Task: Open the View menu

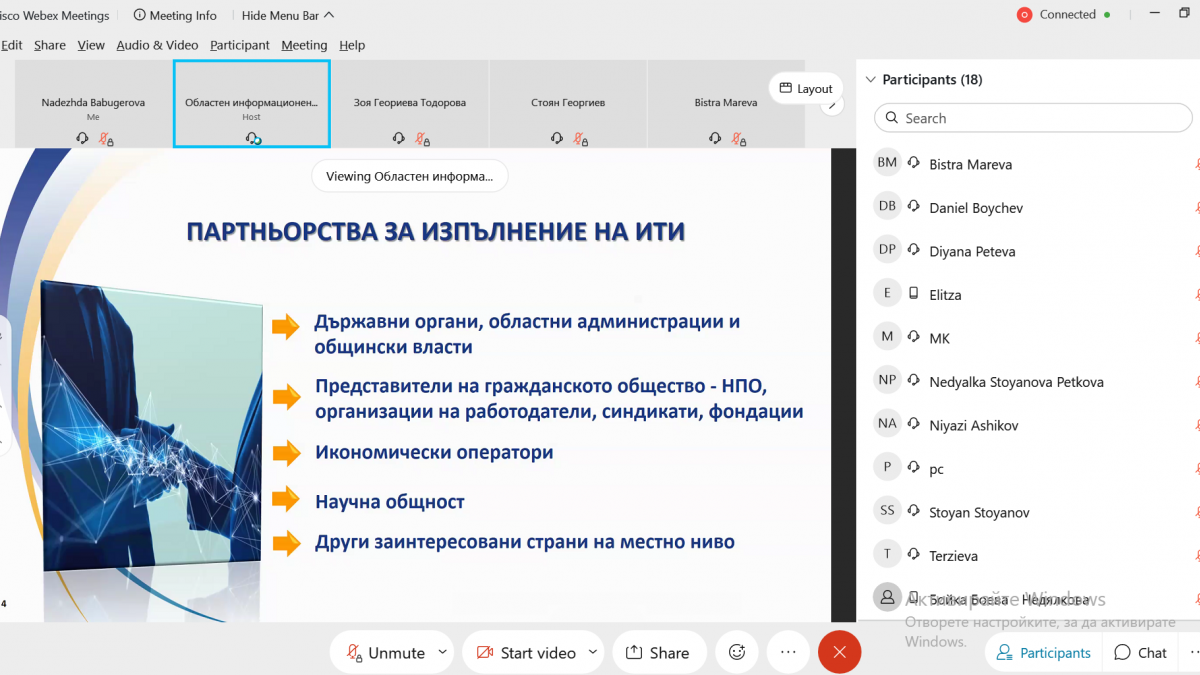Action: click(91, 45)
